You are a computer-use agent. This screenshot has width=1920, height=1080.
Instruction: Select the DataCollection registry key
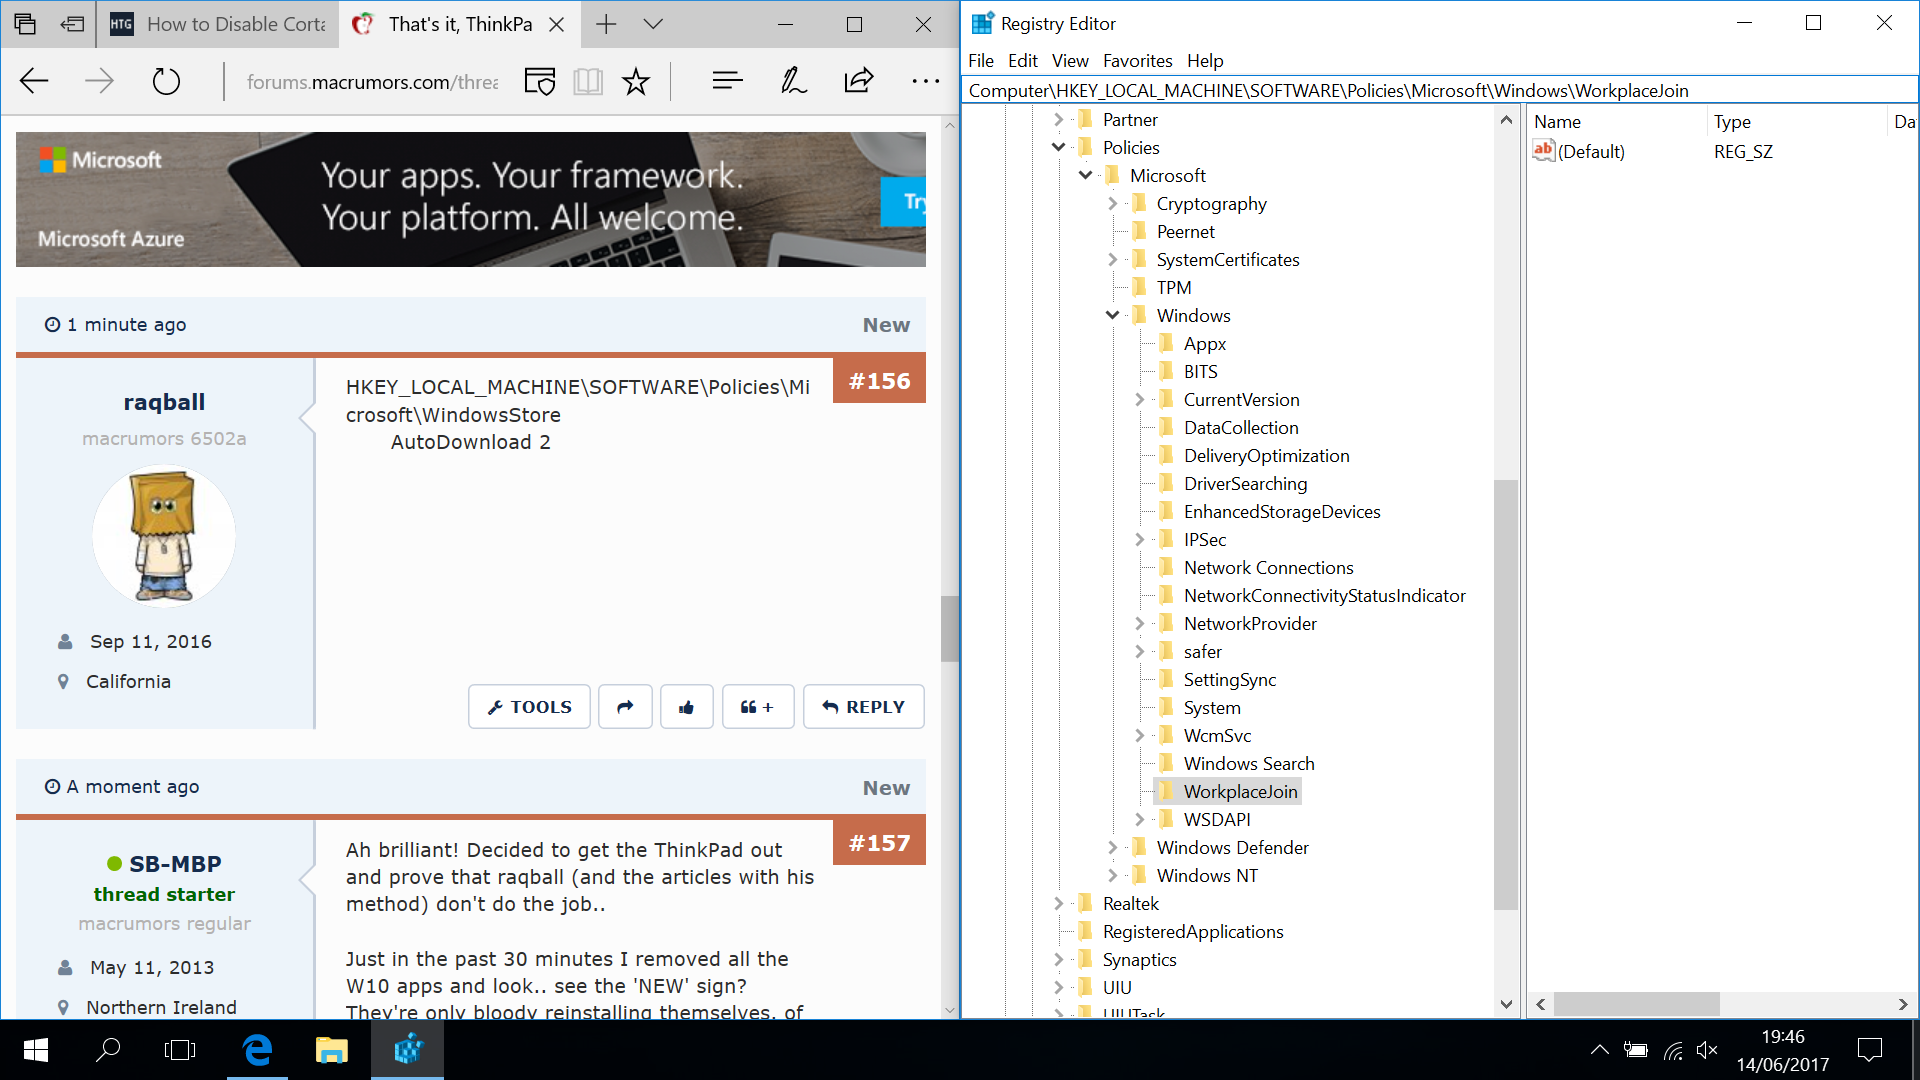(1240, 427)
